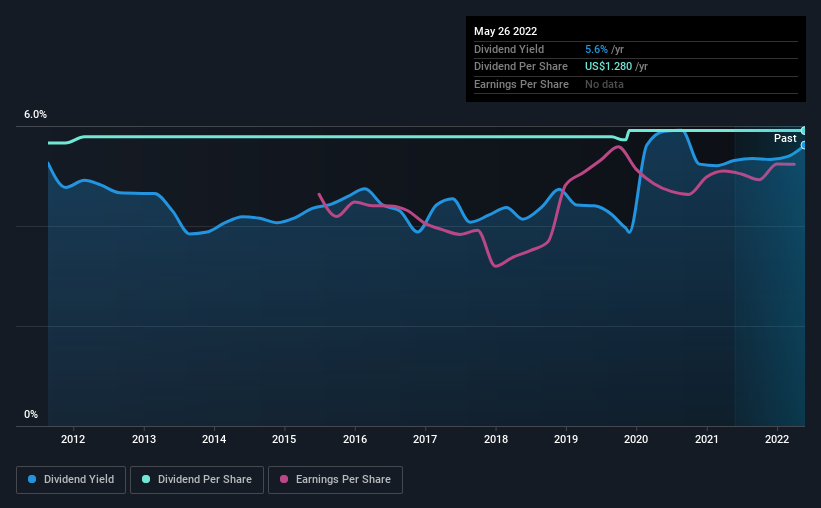Select the 2022 x-axis label

[777, 439]
